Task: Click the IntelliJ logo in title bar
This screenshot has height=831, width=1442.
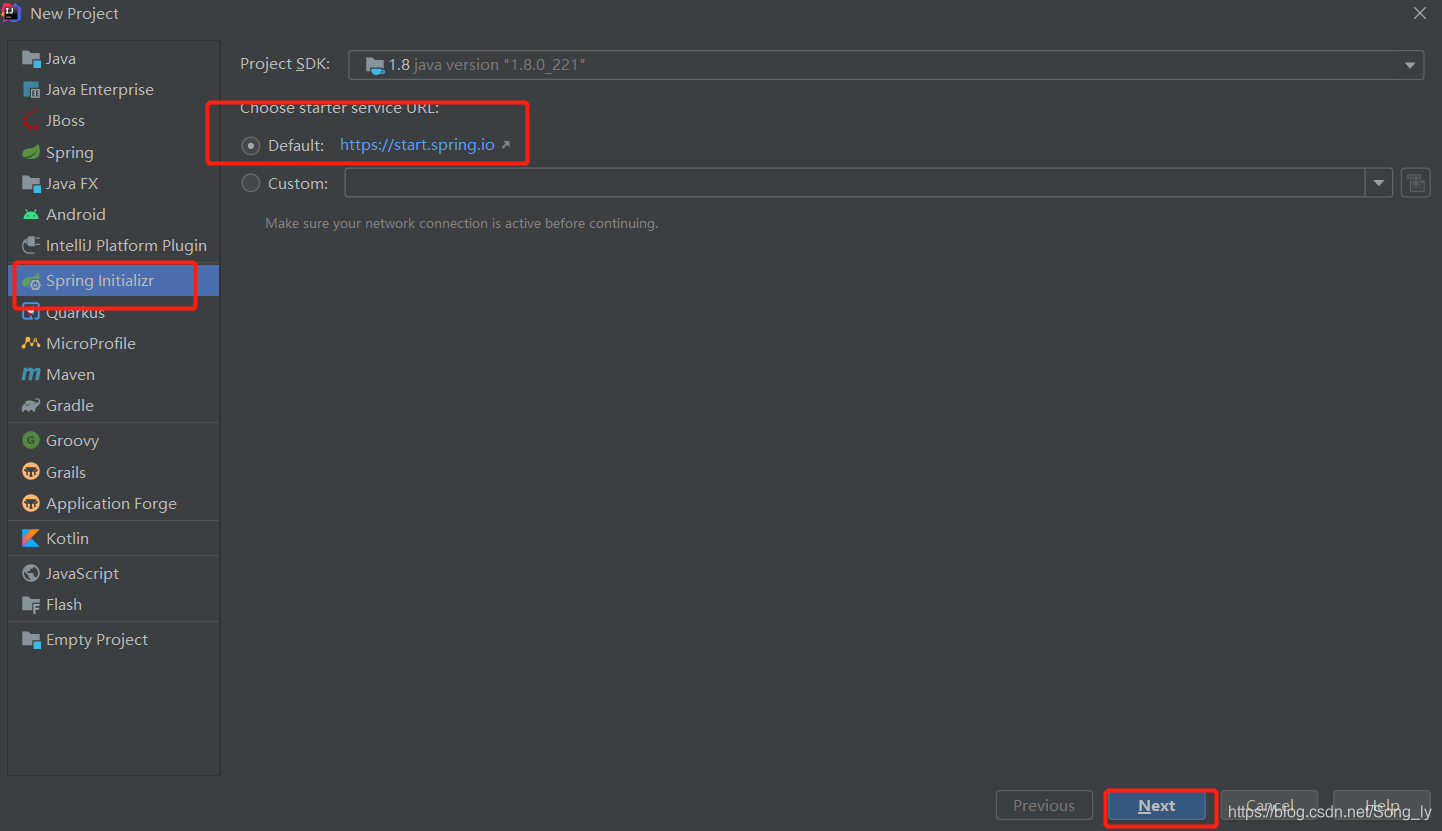Action: (x=12, y=13)
